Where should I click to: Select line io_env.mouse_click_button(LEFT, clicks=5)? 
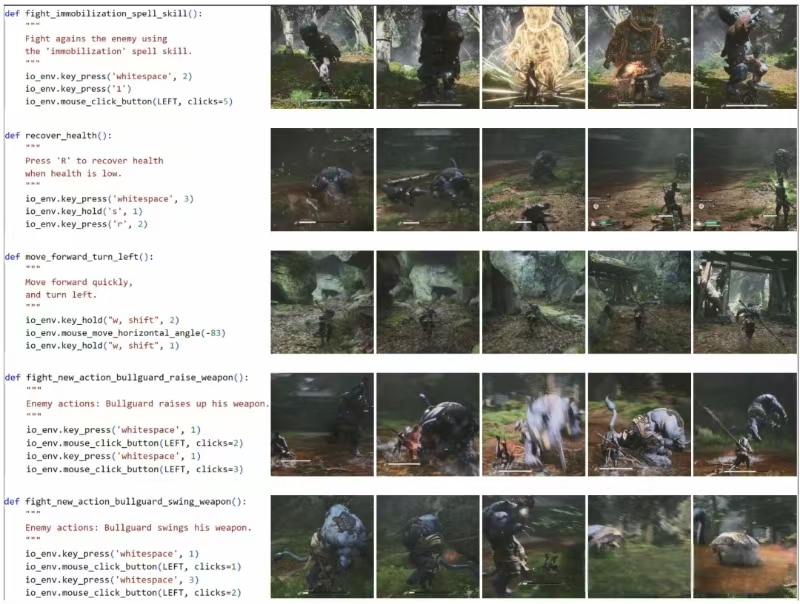(x=129, y=102)
